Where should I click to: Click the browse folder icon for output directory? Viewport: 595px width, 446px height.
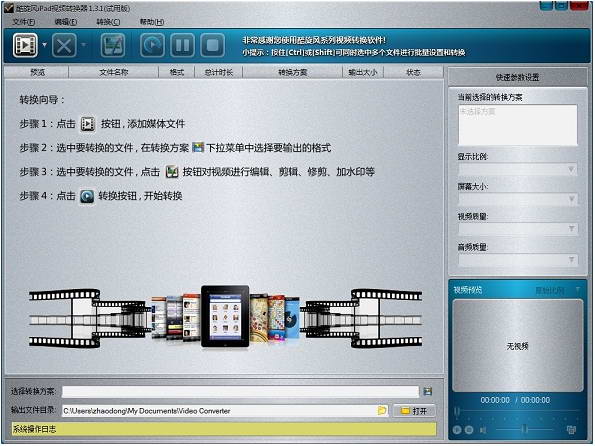(x=382, y=410)
